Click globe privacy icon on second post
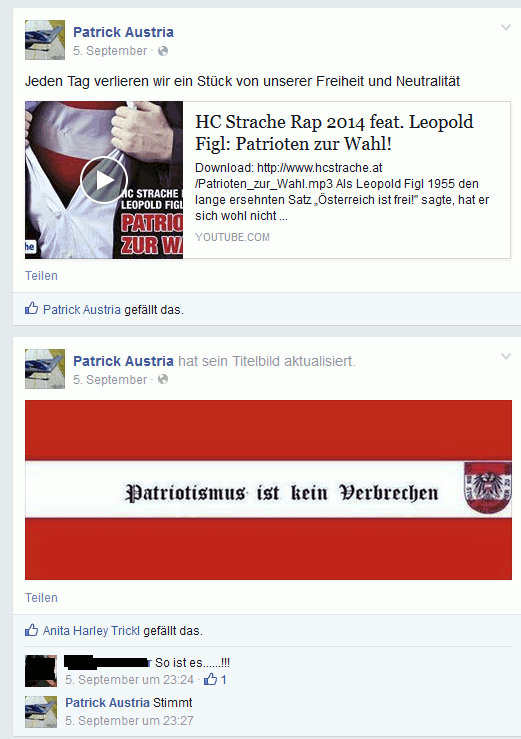The image size is (521, 739). point(163,379)
